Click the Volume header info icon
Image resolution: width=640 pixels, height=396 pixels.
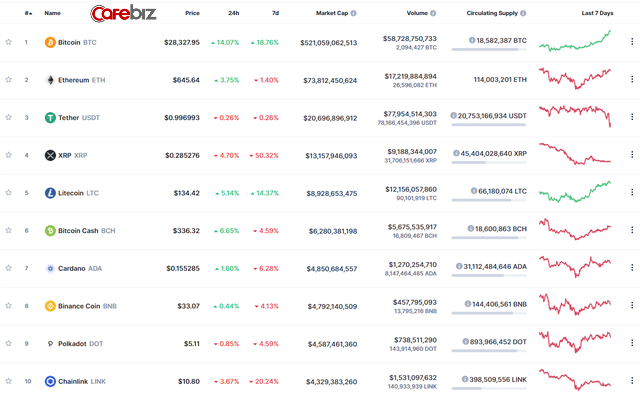point(433,13)
